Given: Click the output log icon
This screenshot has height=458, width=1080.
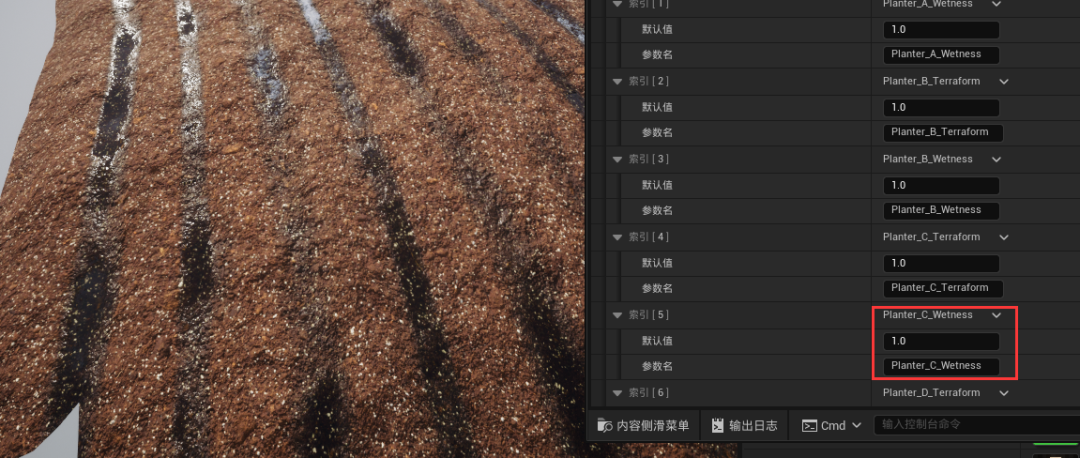Looking at the screenshot, I should pos(718,426).
